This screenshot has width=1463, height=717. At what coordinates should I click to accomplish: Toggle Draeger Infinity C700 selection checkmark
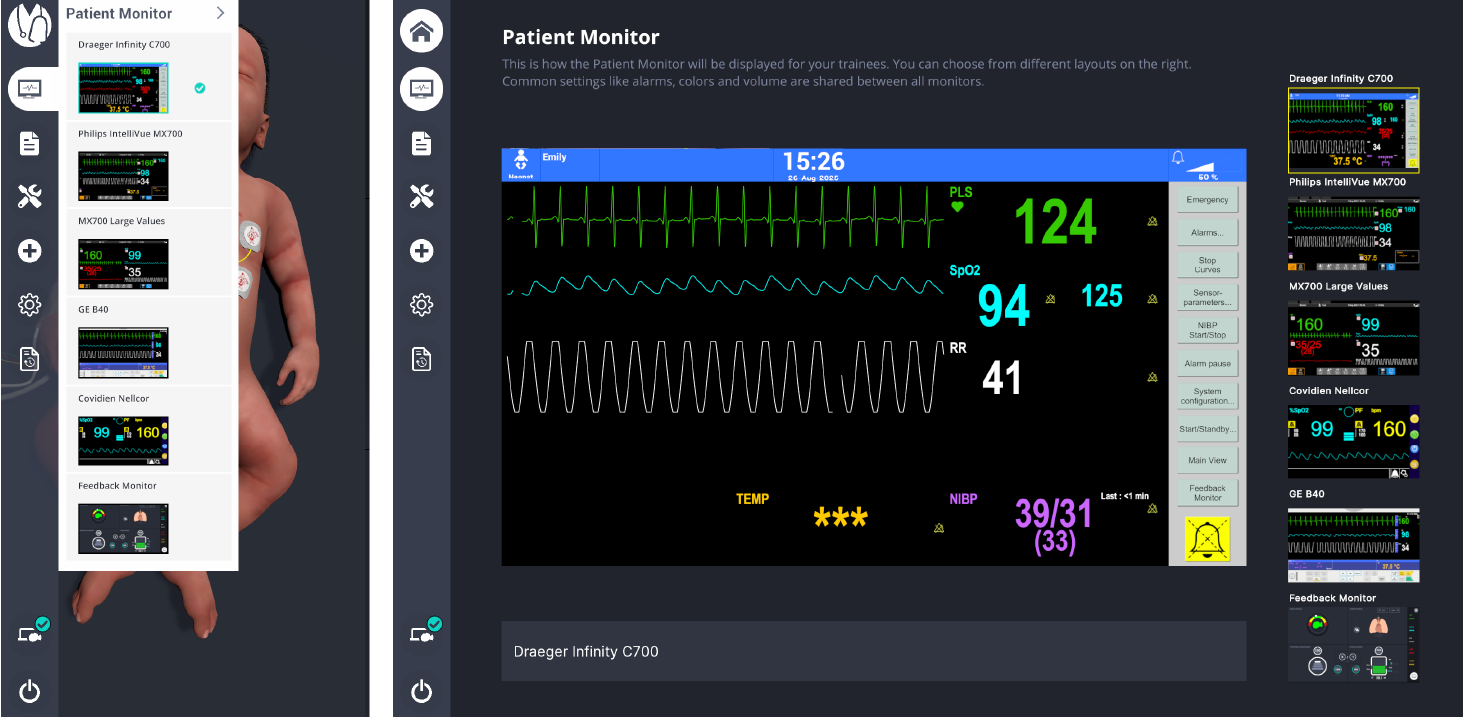tap(200, 88)
